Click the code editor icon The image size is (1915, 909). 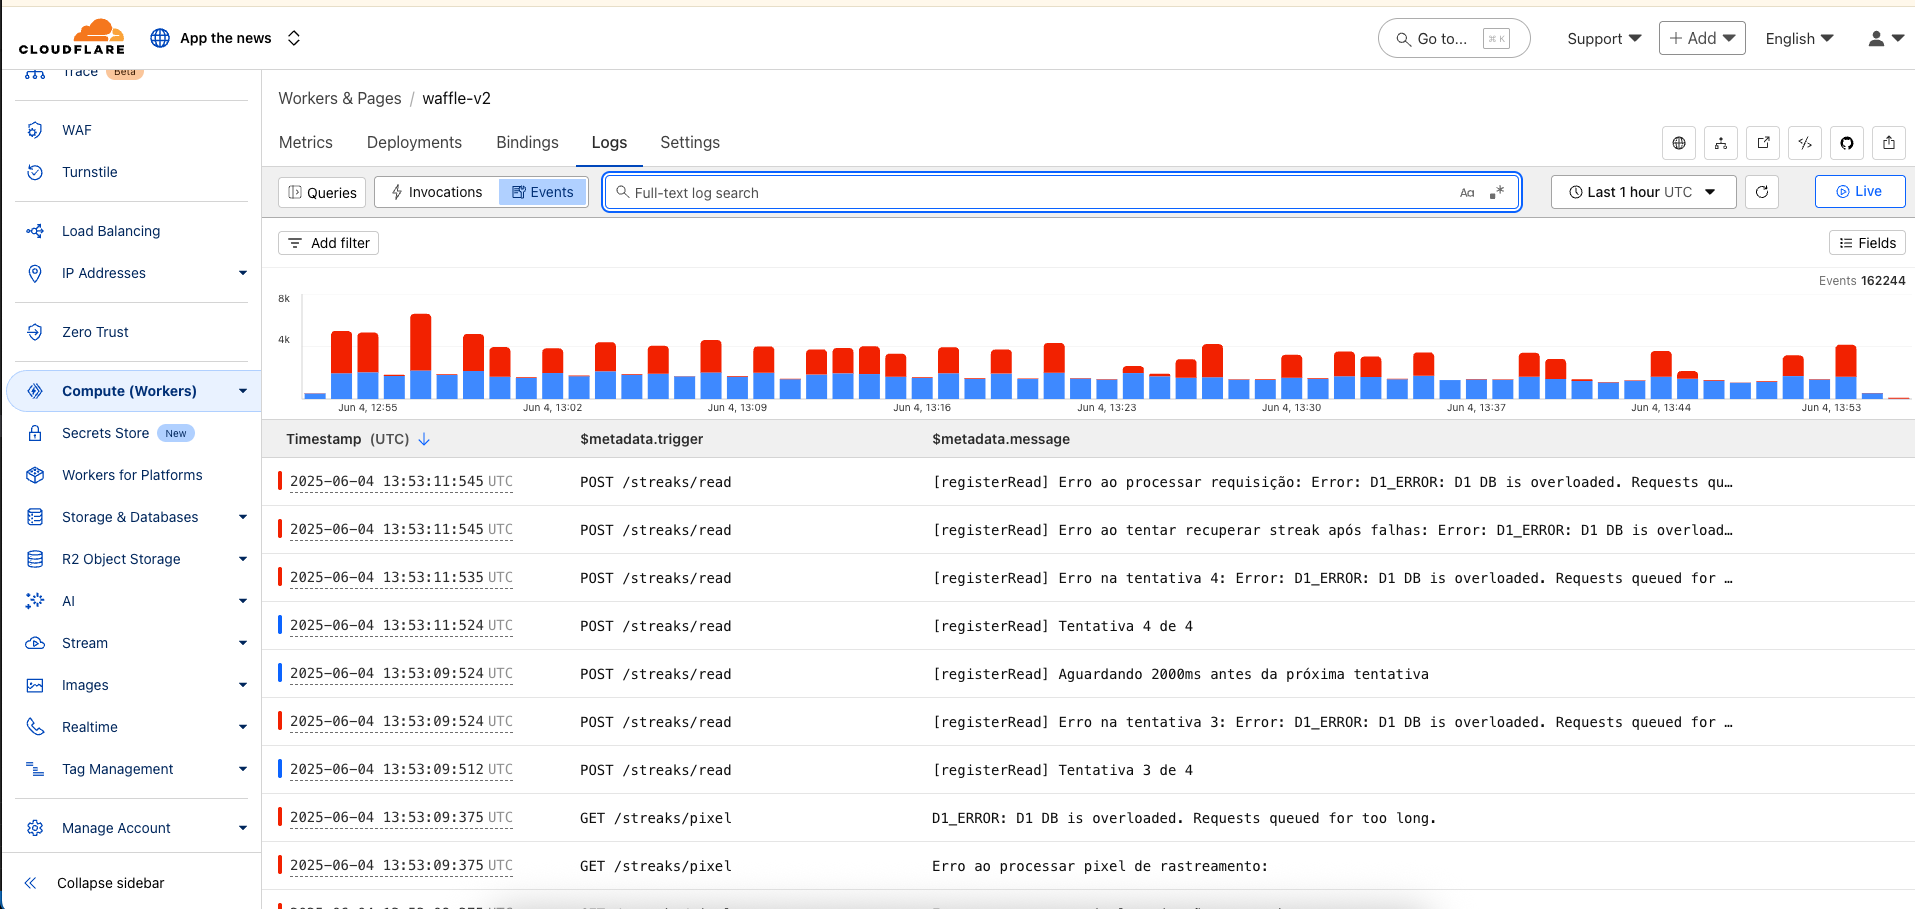1805,143
